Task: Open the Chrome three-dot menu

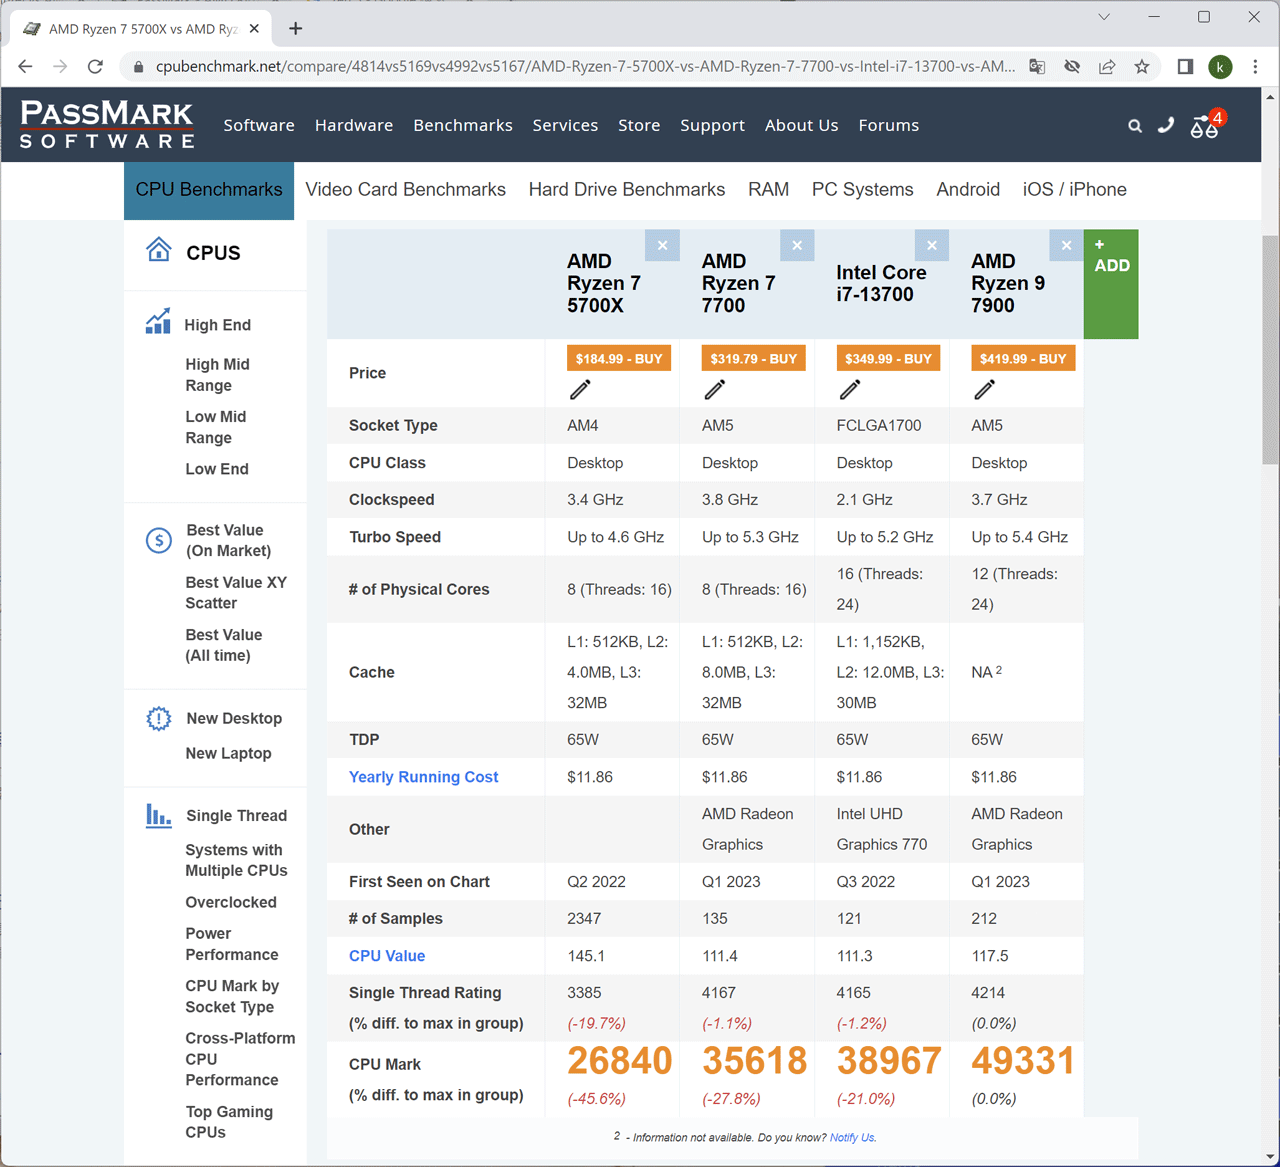Action: point(1255,67)
